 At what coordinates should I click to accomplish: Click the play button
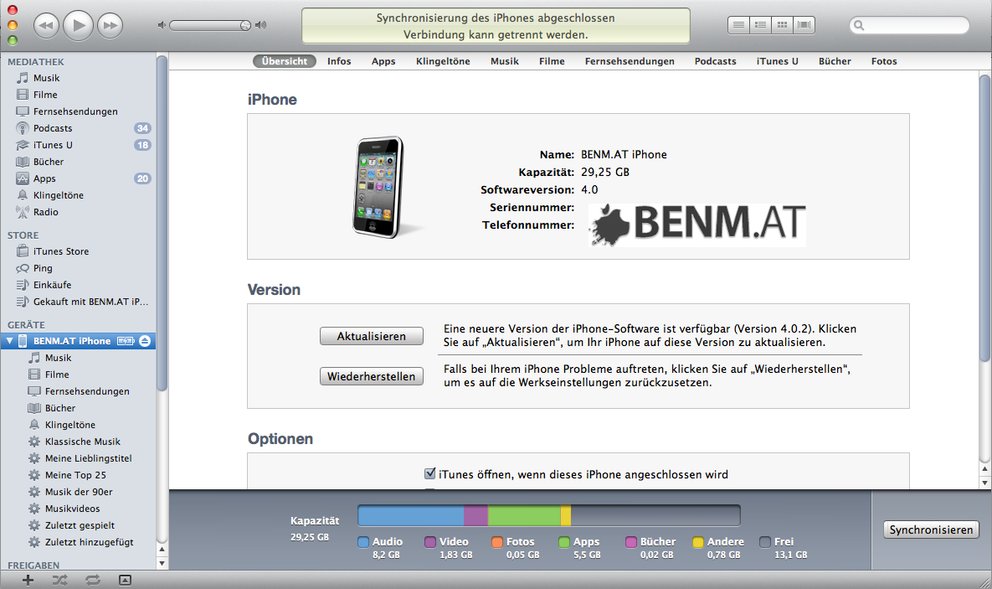(78, 25)
